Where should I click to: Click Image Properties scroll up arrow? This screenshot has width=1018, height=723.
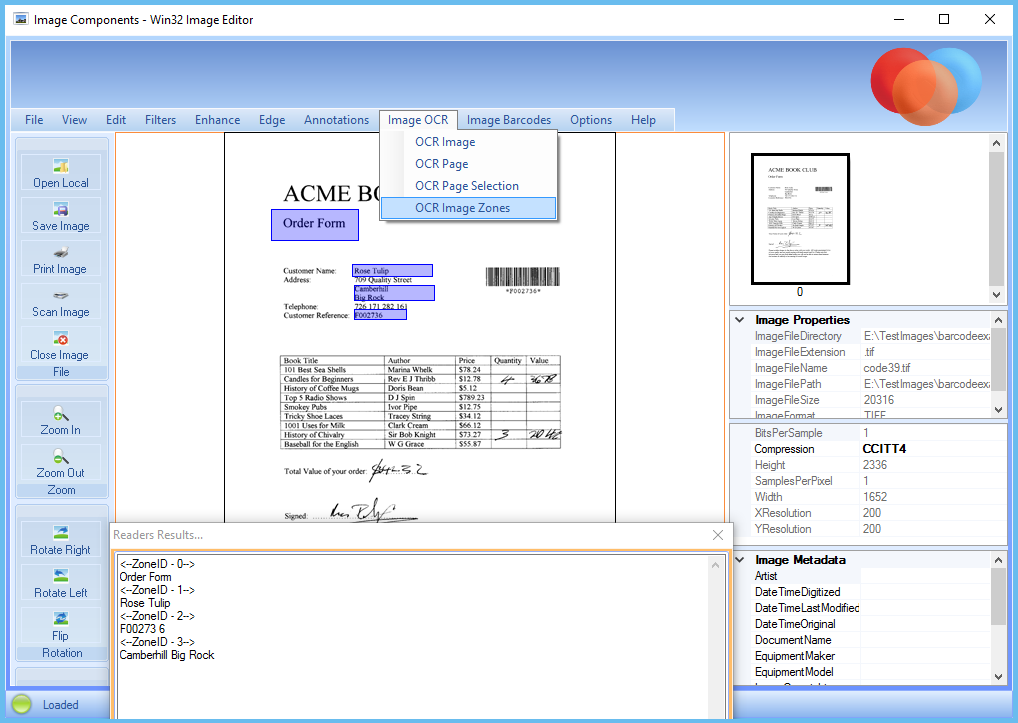tap(999, 320)
